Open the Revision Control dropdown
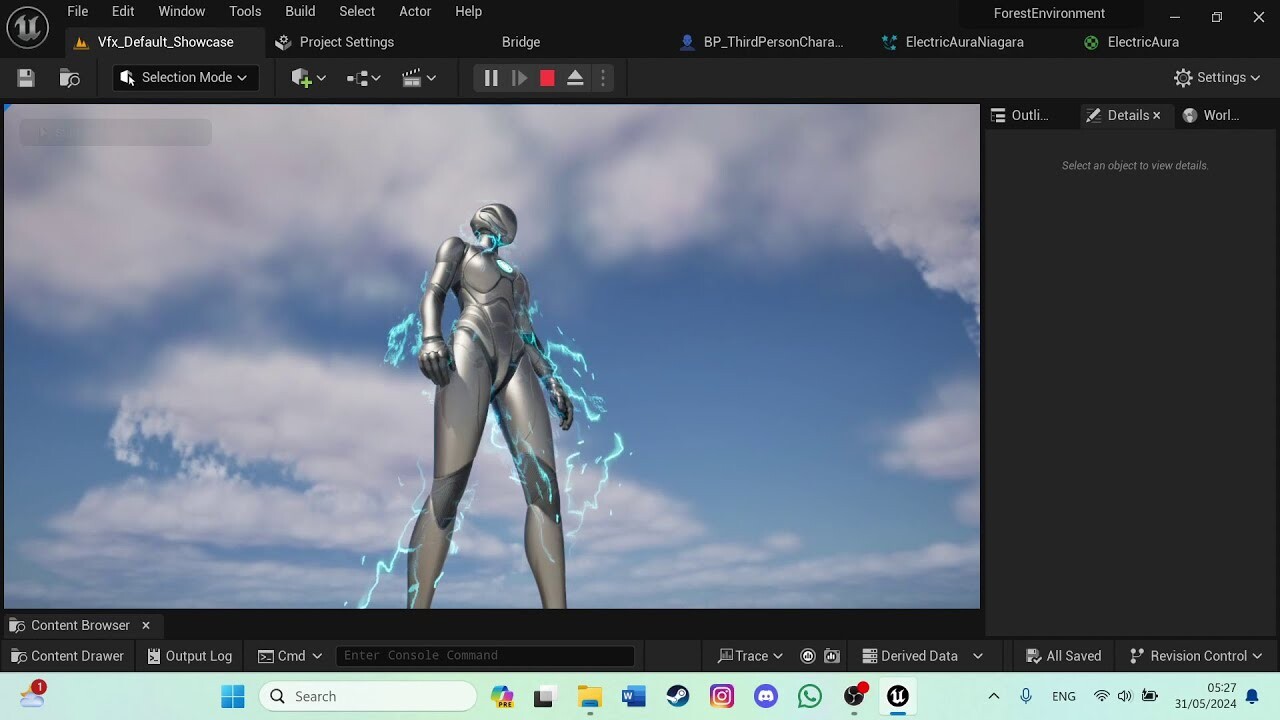The width and height of the screenshot is (1280, 720). point(1195,655)
